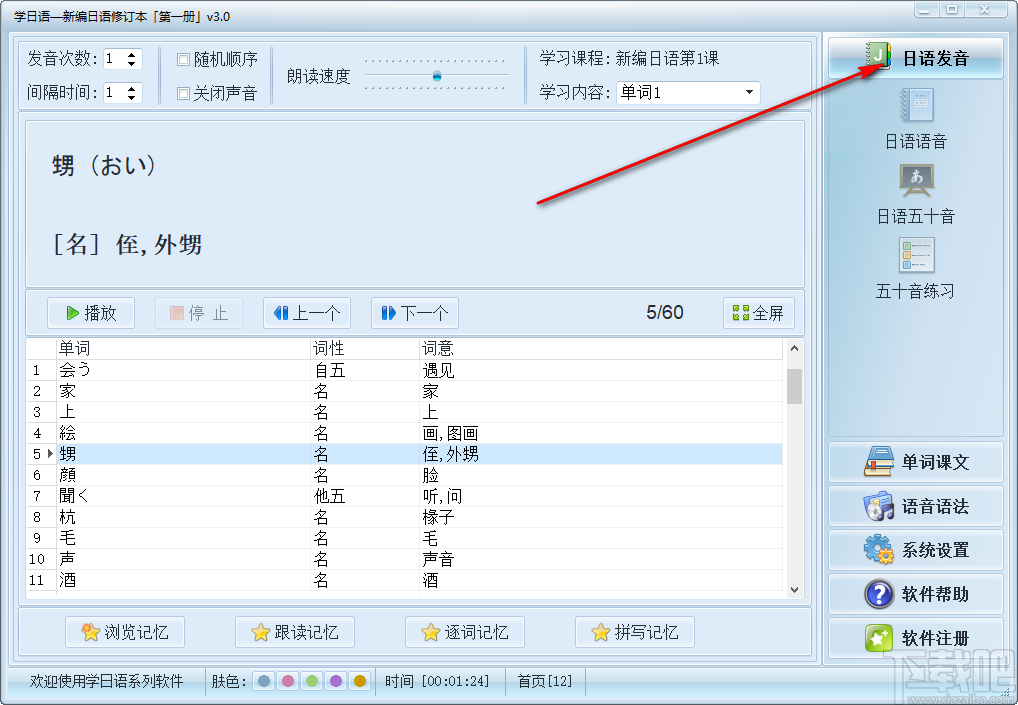The width and height of the screenshot is (1018, 705).
Task: Start 拼写记忆 mode
Action: pos(635,632)
